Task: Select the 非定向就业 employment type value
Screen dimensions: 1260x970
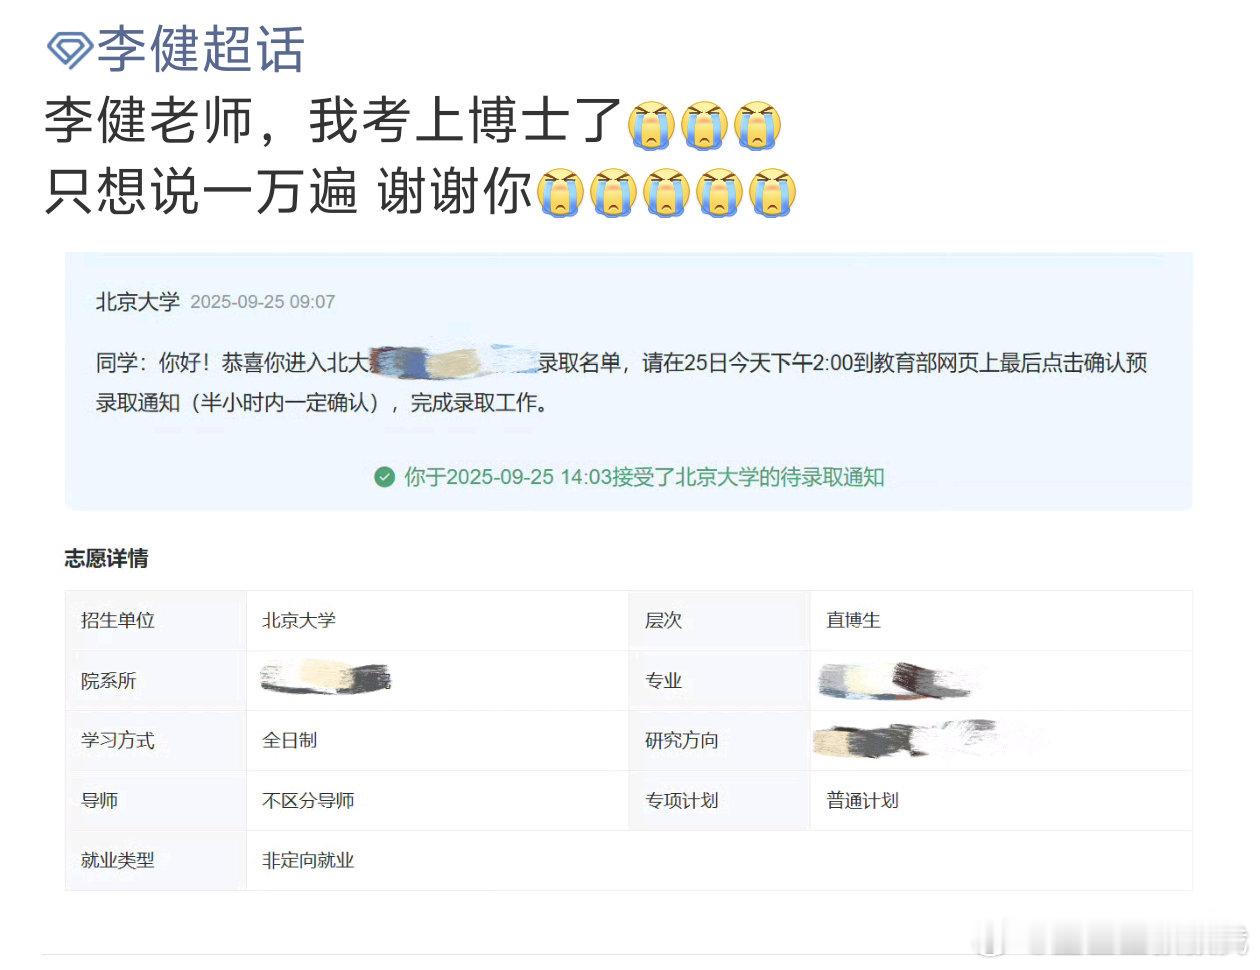Action: point(308,860)
